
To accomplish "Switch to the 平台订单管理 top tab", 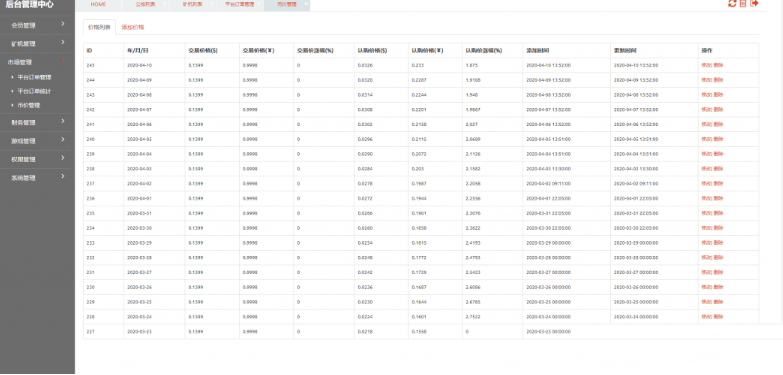I will pyautogui.click(x=239, y=4).
